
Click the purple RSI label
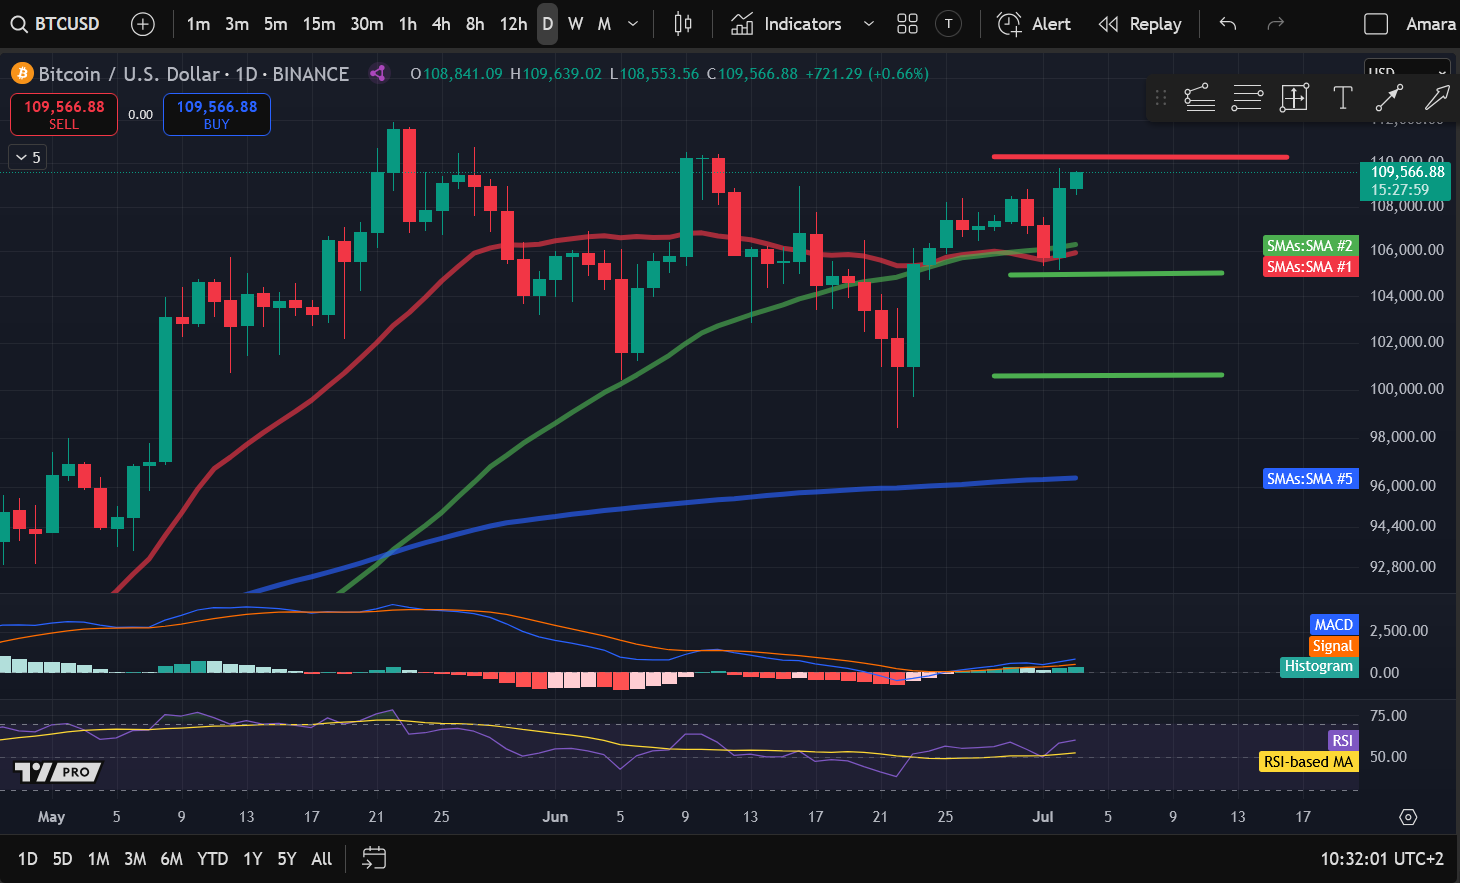[x=1342, y=741]
